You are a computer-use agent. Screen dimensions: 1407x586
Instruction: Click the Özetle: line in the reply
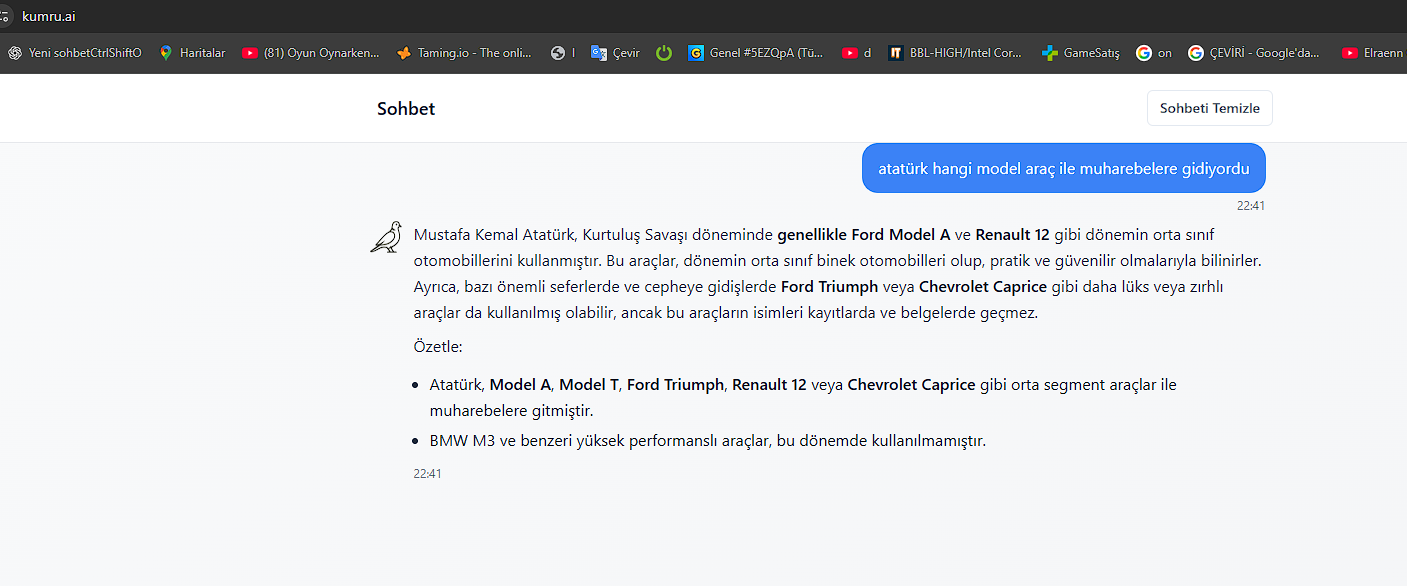pyautogui.click(x=438, y=346)
